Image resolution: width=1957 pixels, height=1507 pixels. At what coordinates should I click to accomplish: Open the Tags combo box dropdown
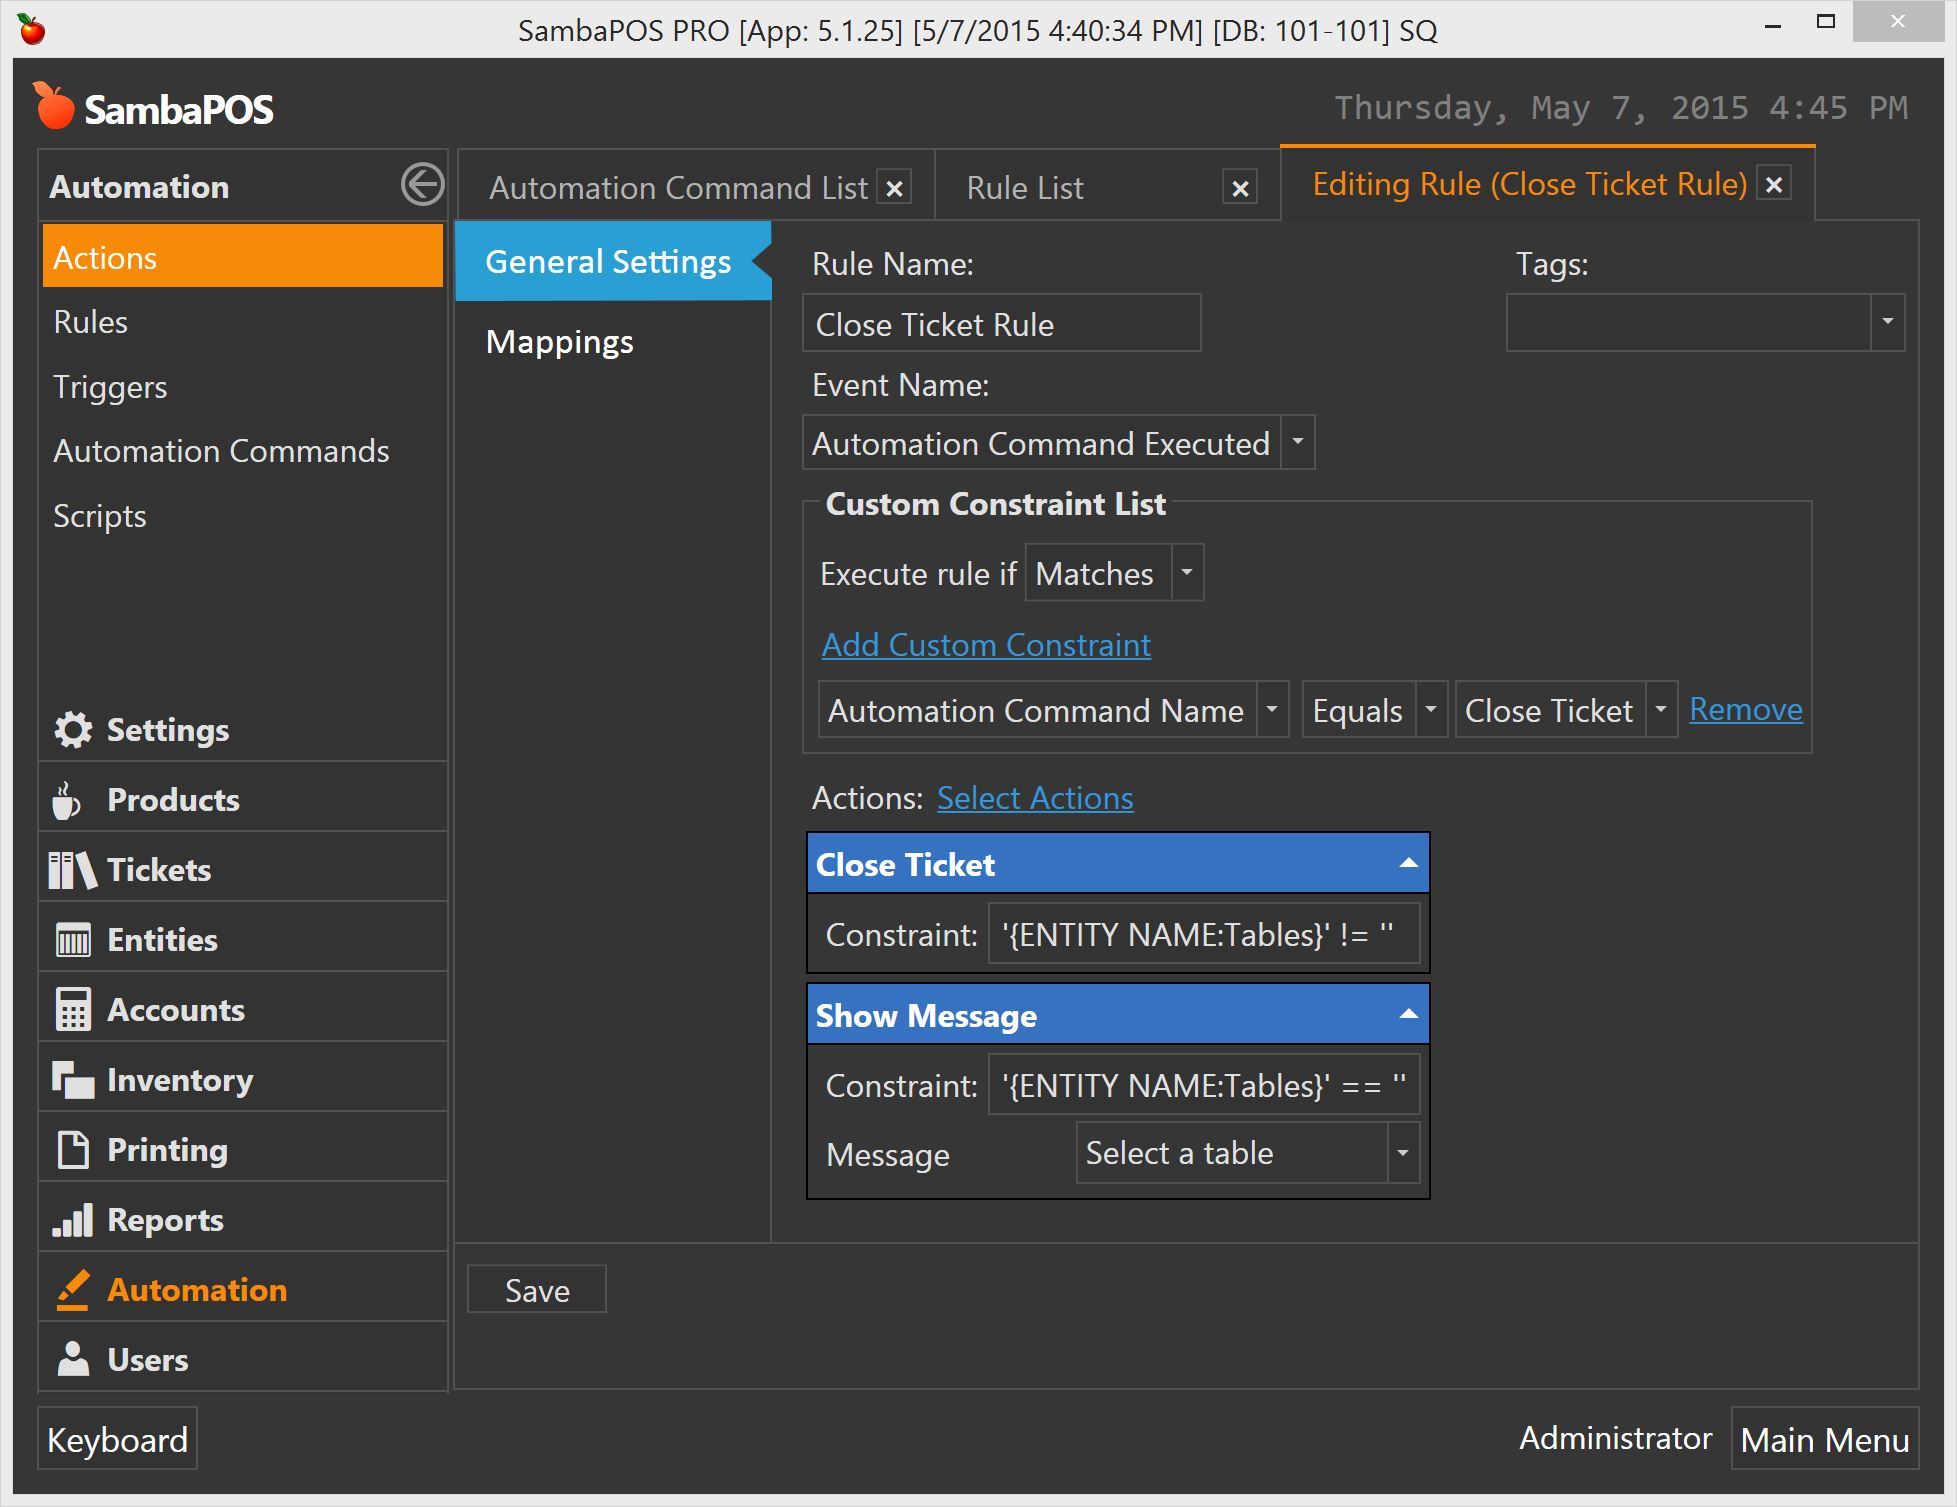[1887, 322]
